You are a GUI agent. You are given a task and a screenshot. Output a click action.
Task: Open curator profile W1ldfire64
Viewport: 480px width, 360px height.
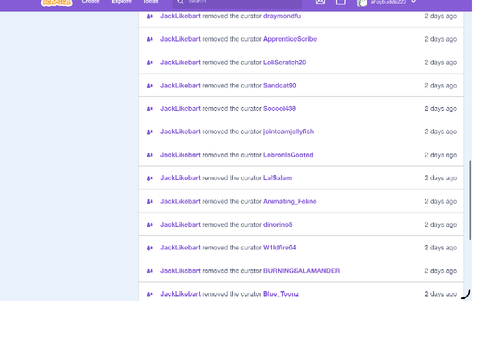click(x=280, y=248)
